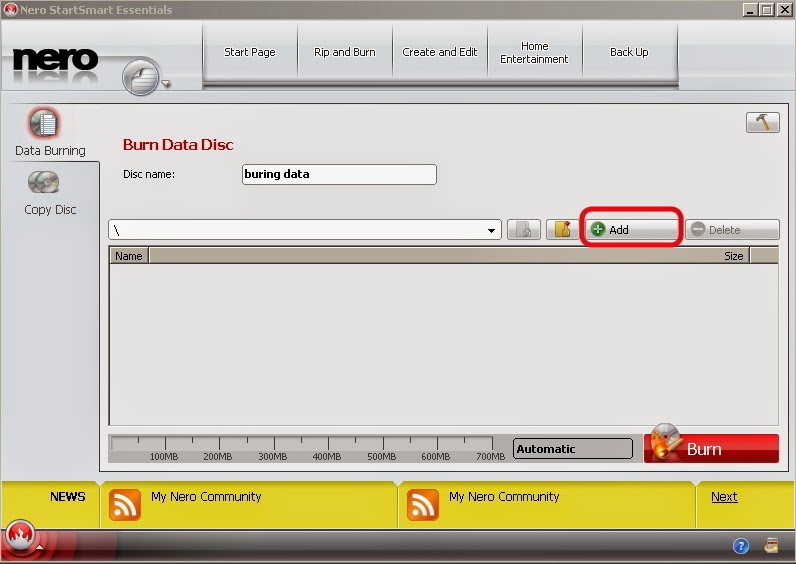Follow the Next link in news bar

point(724,496)
